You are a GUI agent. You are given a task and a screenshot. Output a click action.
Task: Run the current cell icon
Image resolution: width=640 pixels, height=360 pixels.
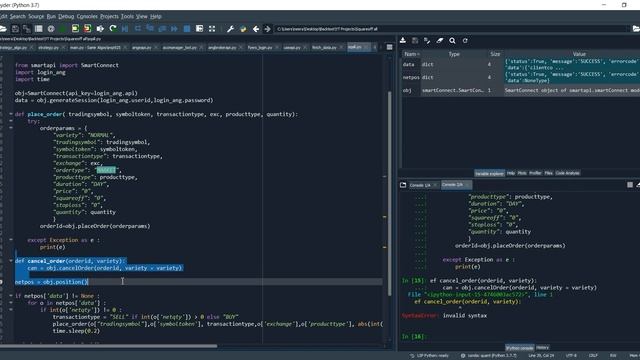pyautogui.click(x=76, y=29)
